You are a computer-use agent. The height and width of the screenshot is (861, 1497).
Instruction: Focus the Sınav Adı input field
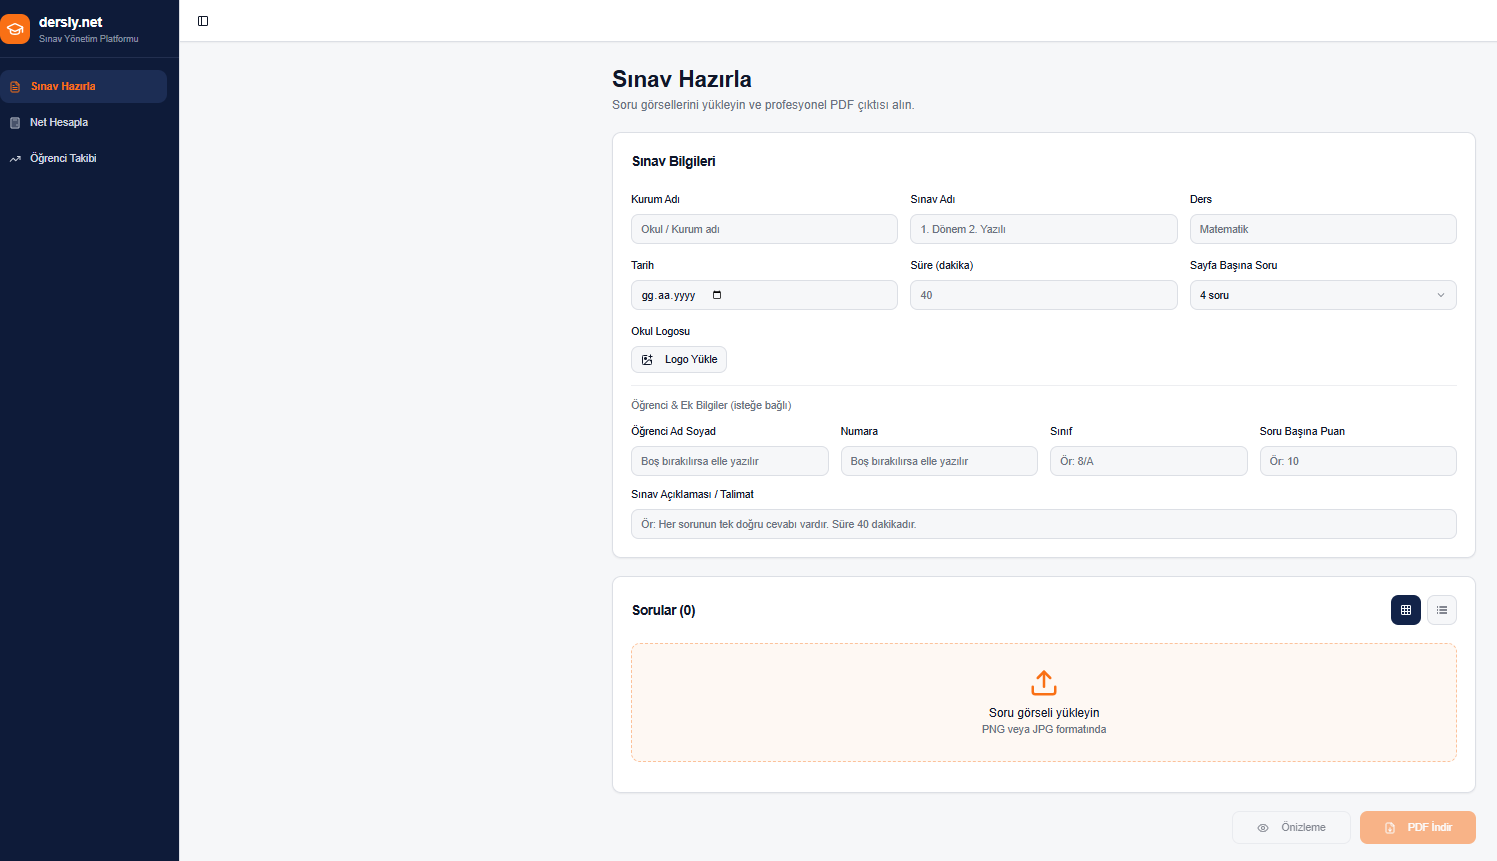pos(1044,229)
